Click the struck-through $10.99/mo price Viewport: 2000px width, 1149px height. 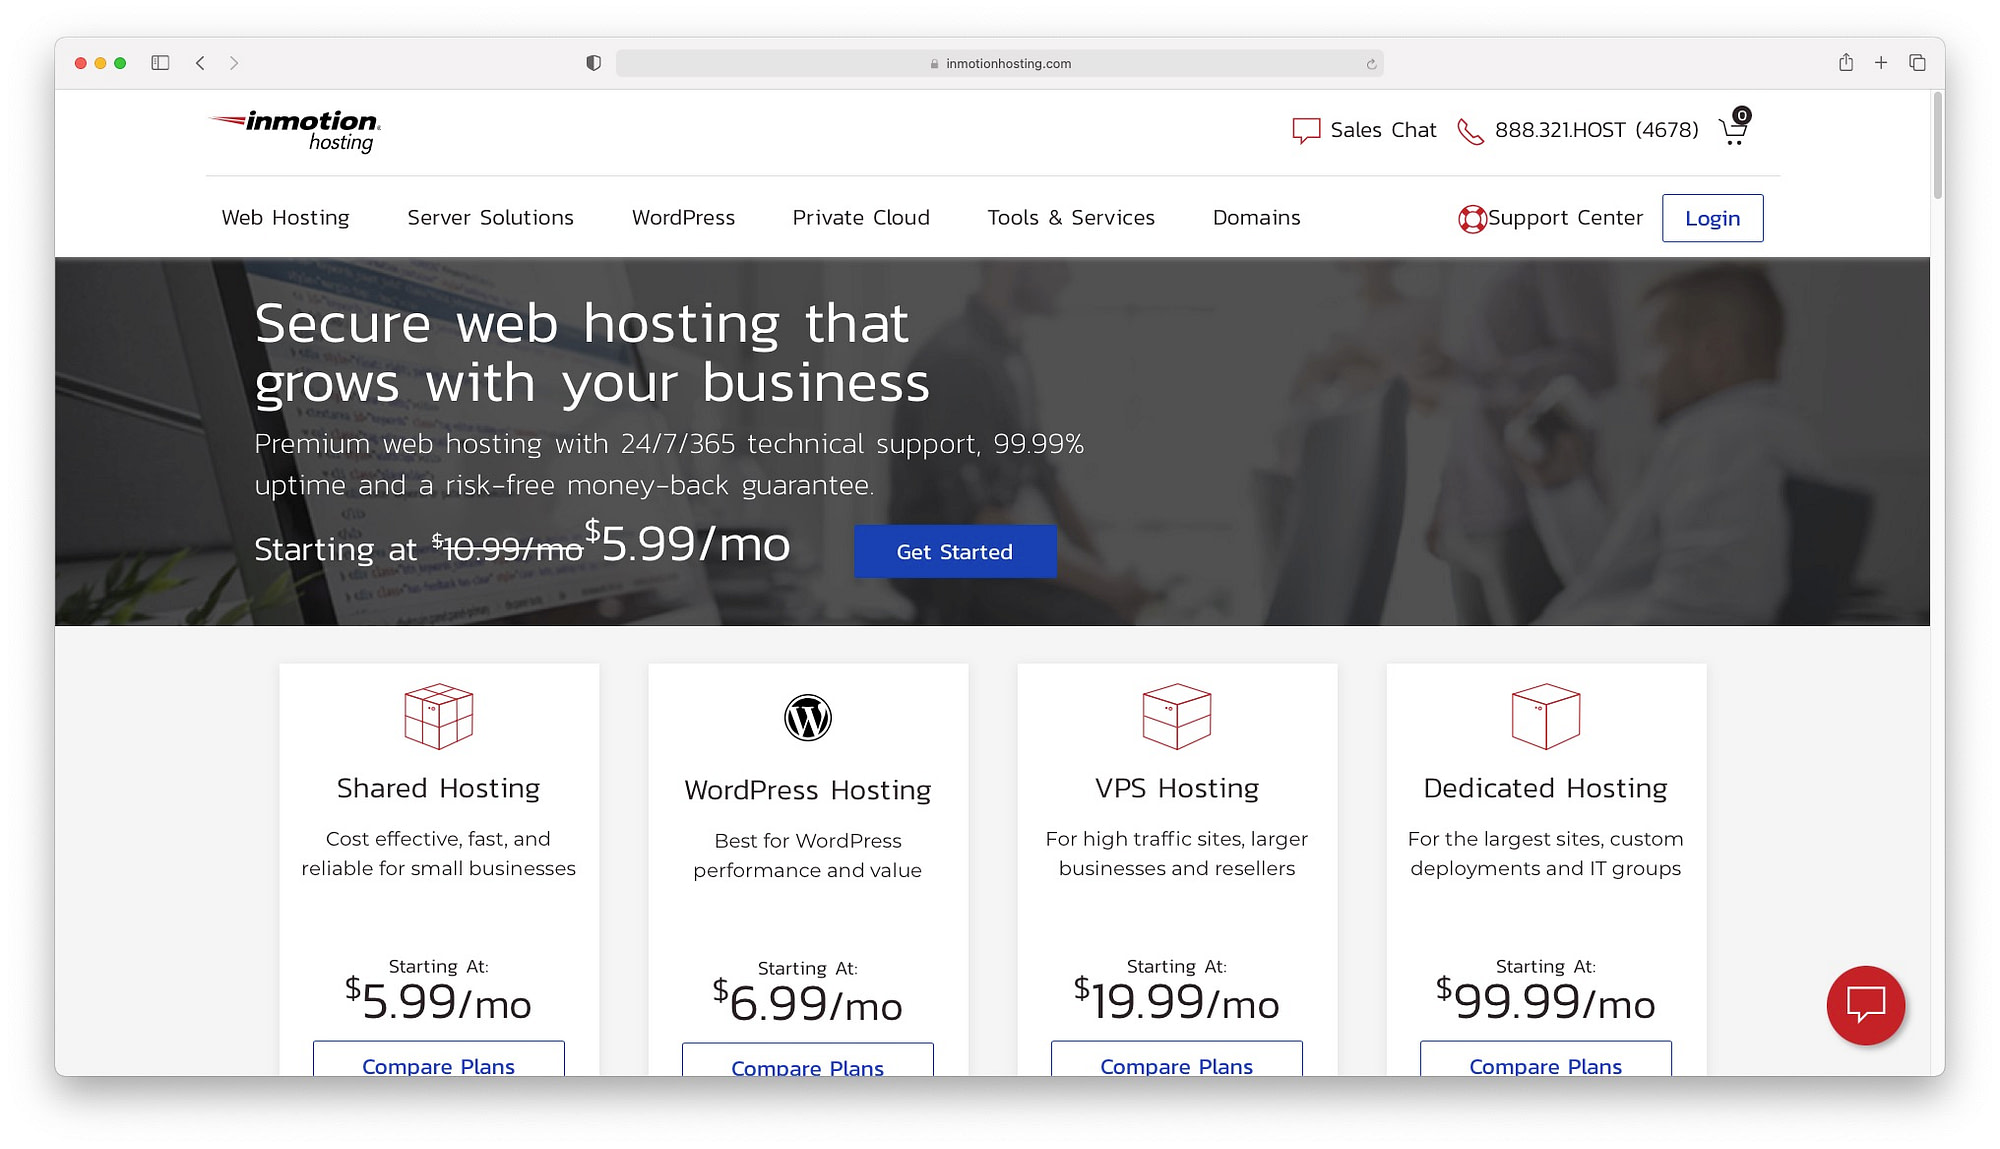(507, 547)
